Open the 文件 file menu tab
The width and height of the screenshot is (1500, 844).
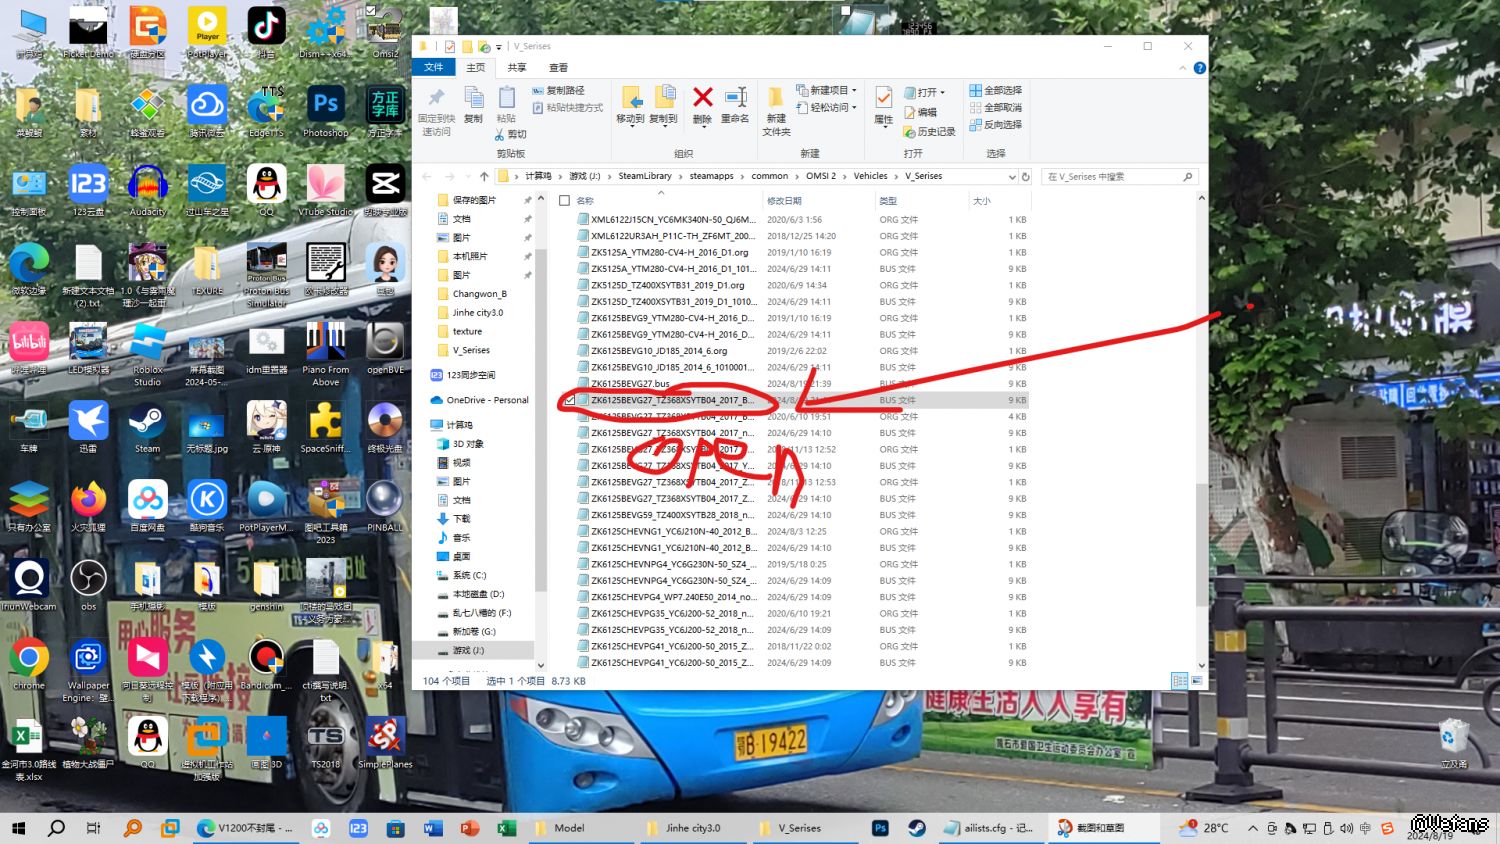point(433,67)
